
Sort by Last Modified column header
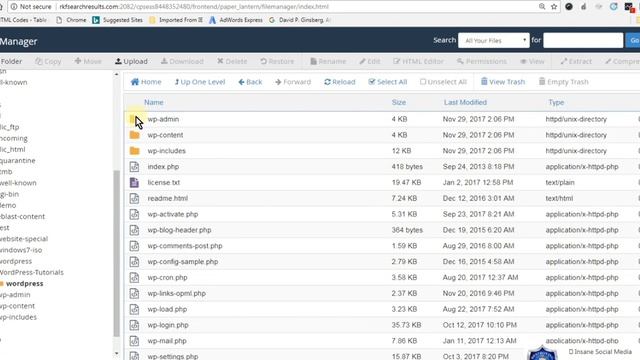click(465, 102)
